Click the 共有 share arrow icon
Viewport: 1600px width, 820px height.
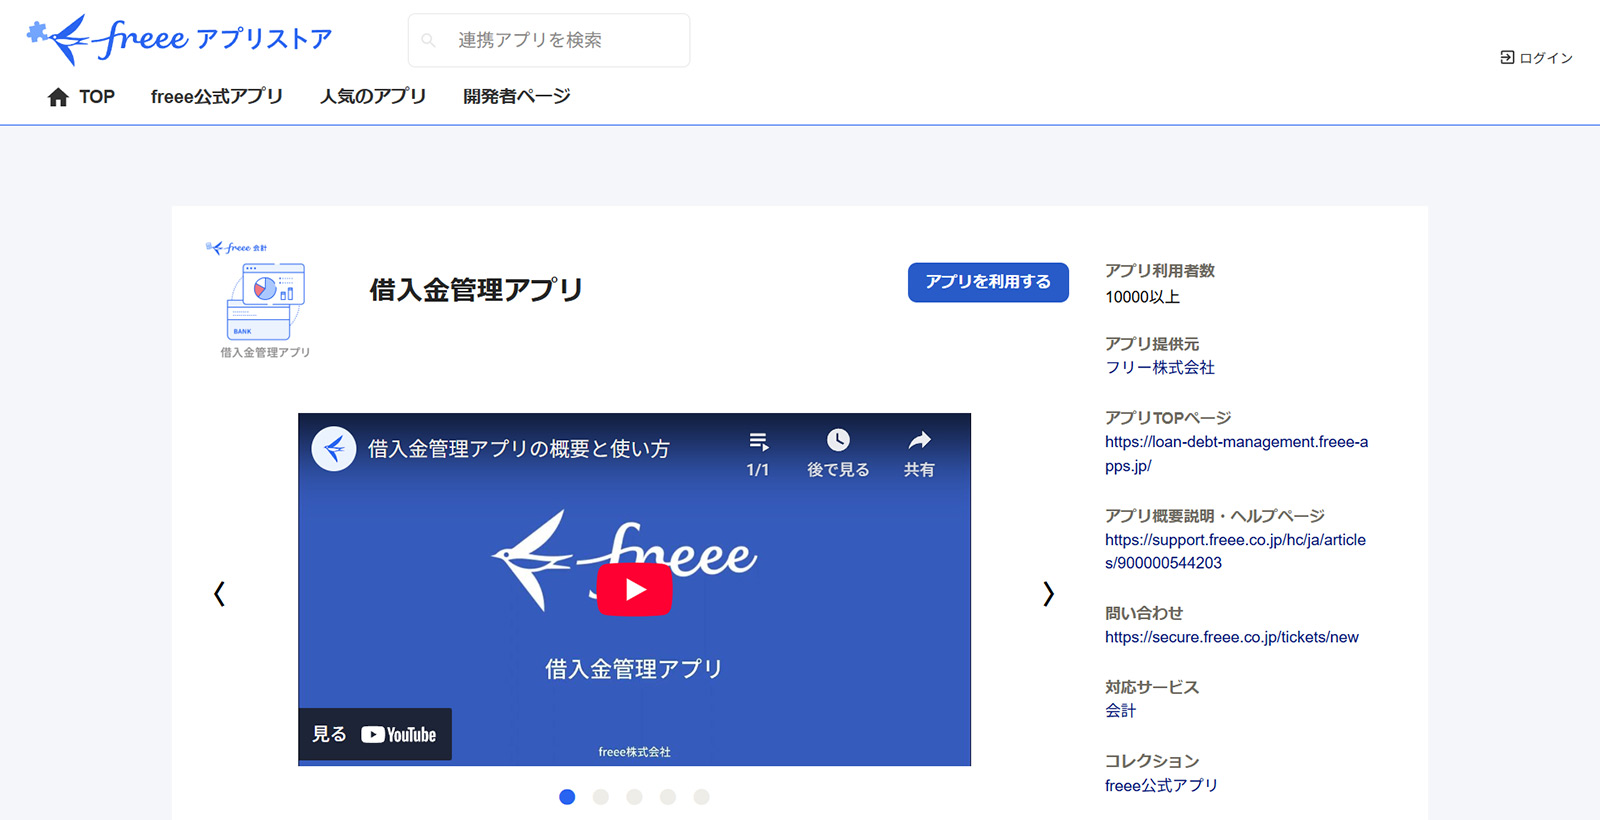coord(919,440)
